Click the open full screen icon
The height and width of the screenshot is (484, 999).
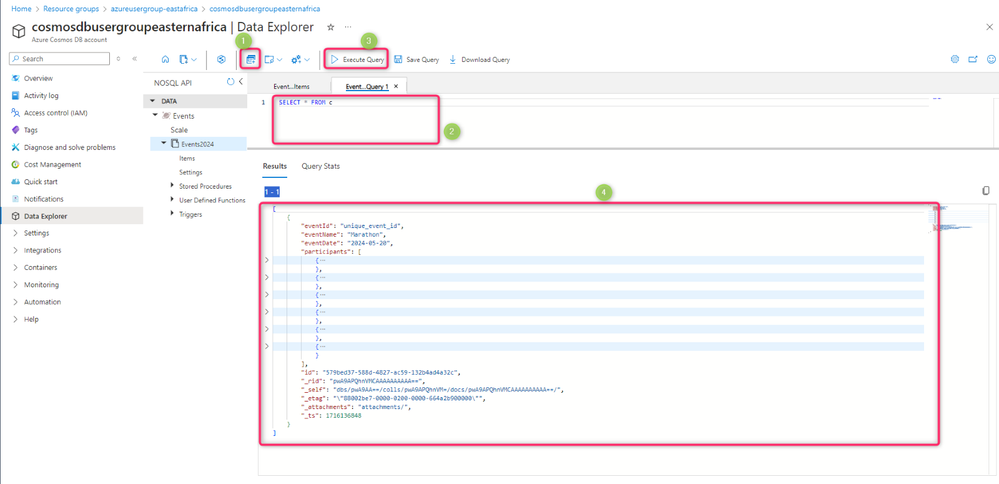point(973,59)
